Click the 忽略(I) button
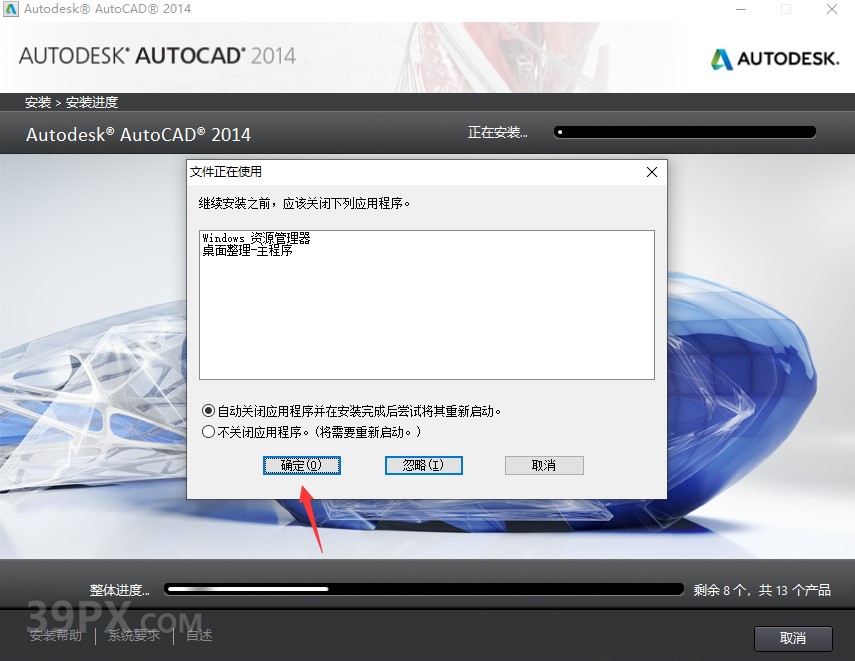The height and width of the screenshot is (661, 855). coord(423,465)
